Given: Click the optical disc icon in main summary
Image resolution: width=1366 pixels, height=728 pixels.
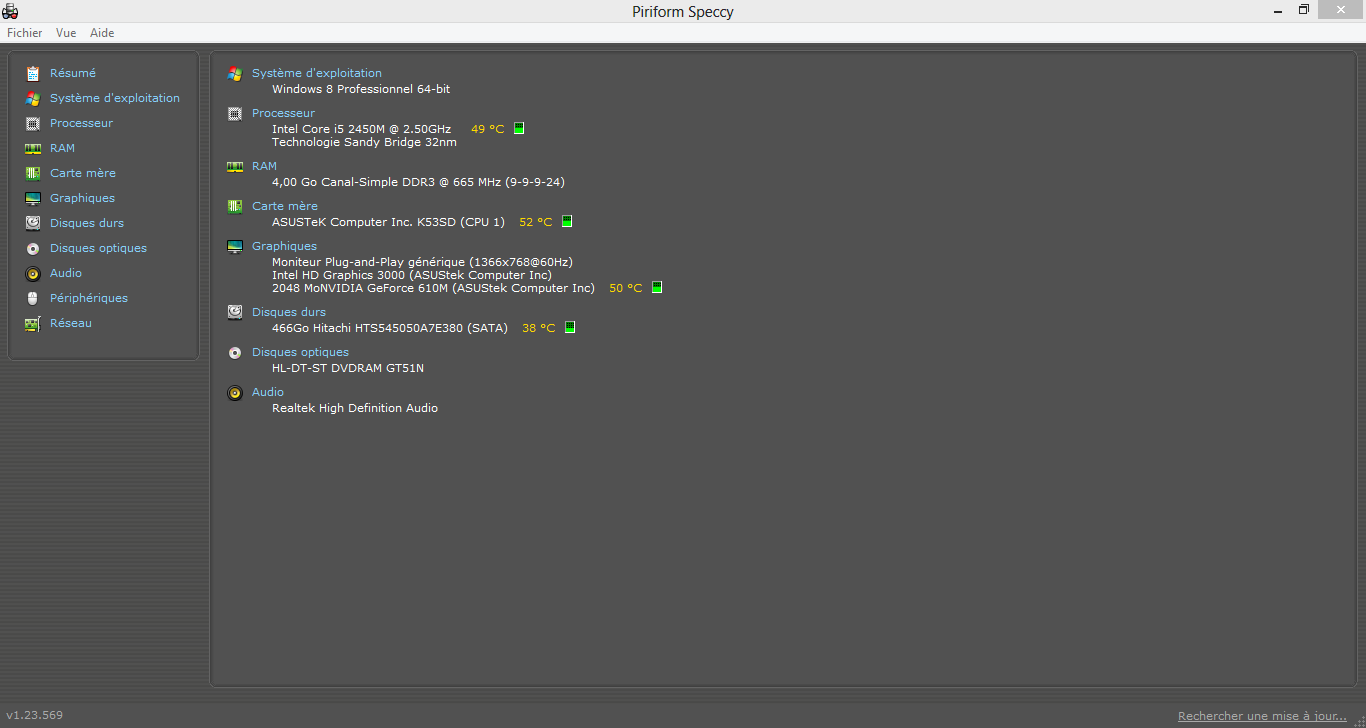Looking at the screenshot, I should pos(235,352).
